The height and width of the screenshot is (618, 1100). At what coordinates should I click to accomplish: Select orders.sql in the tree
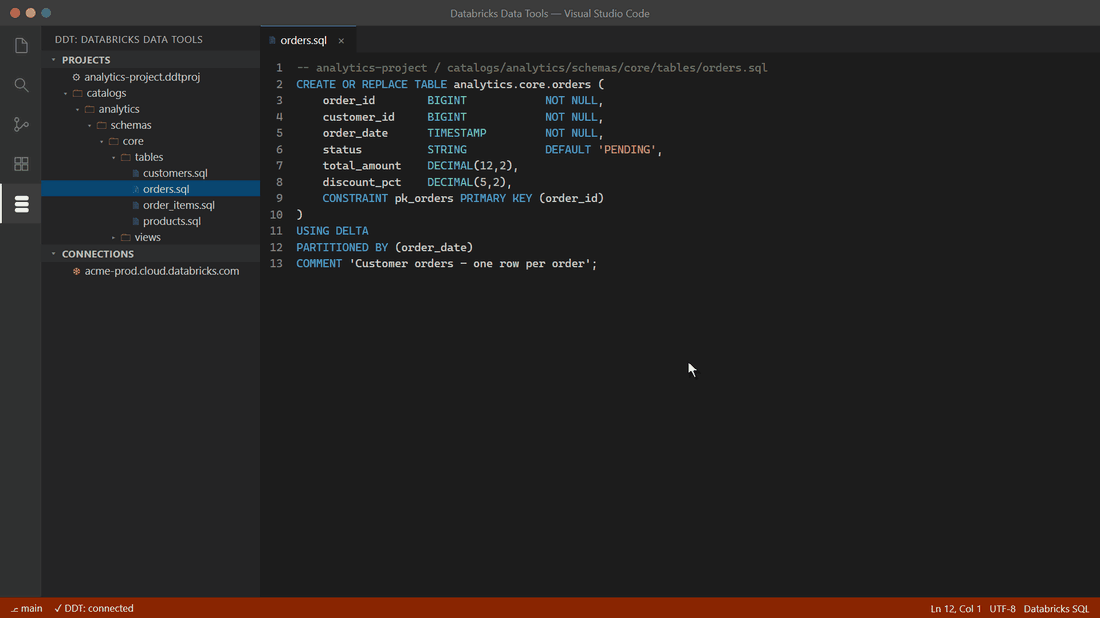click(x=166, y=189)
